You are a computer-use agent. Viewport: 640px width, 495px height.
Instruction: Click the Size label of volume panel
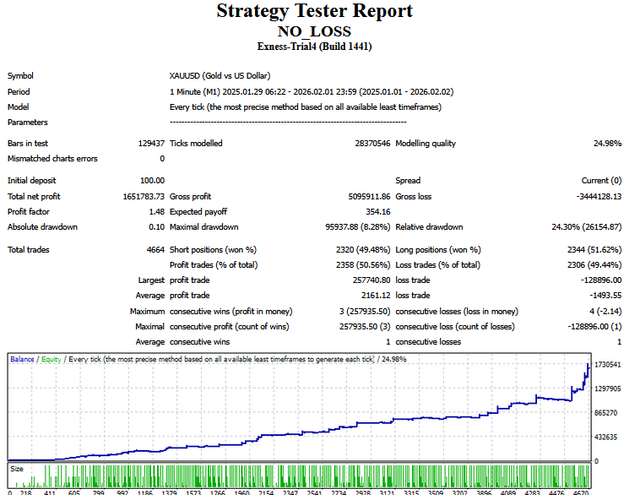tap(17, 466)
